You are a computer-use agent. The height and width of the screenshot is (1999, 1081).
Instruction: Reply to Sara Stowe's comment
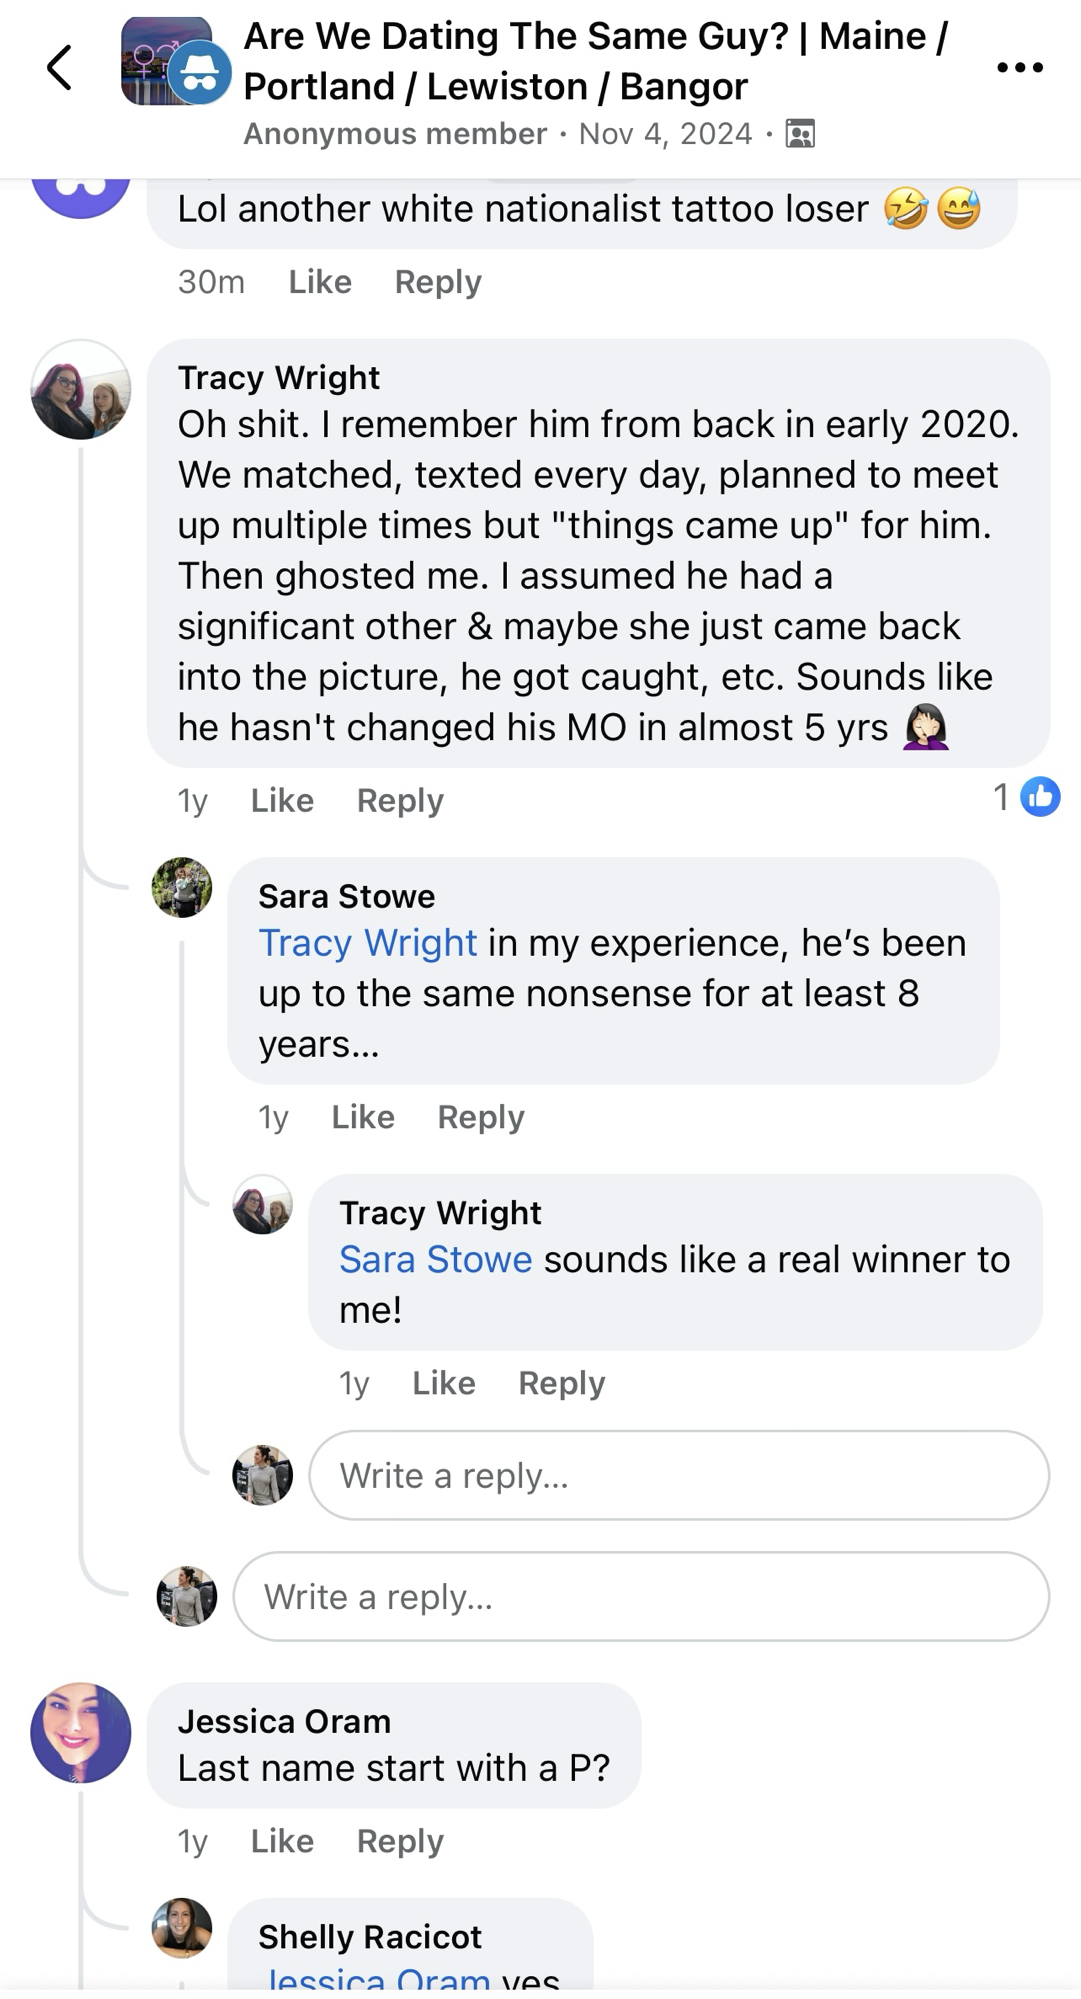coord(481,1117)
